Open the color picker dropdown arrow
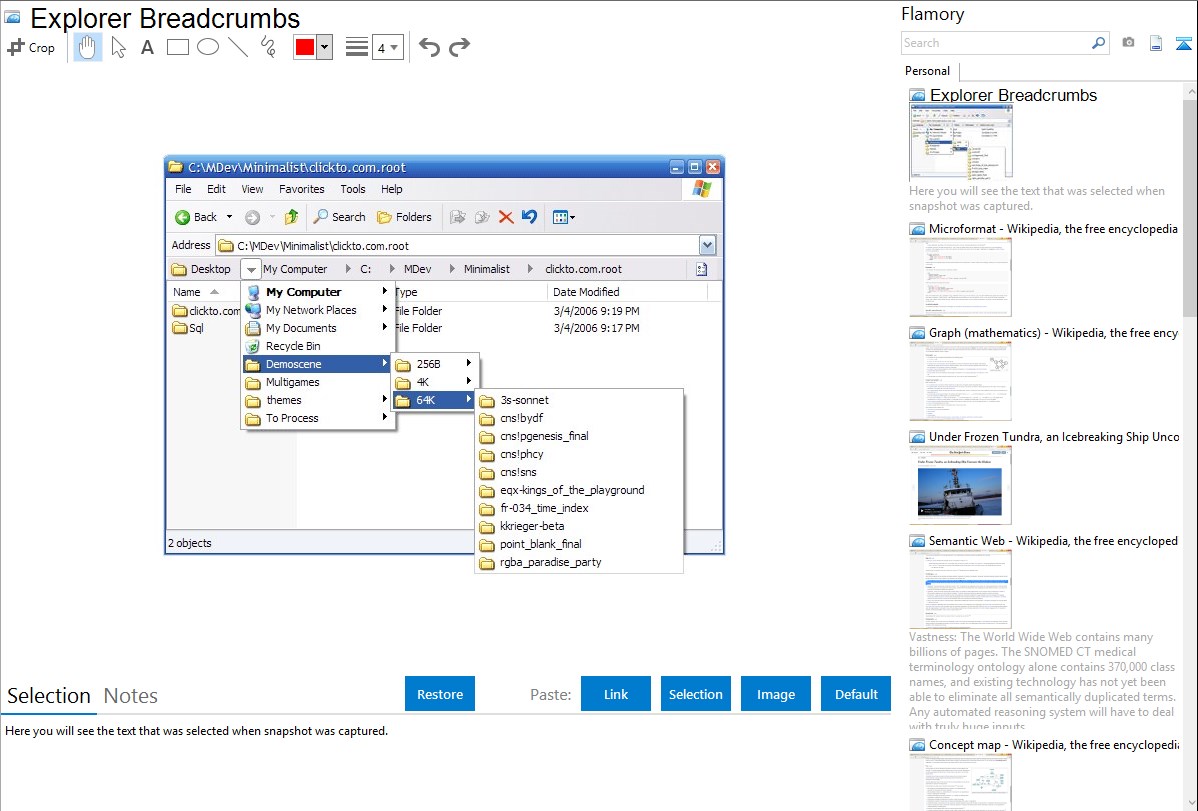The width and height of the screenshot is (1198, 811). coord(324,47)
